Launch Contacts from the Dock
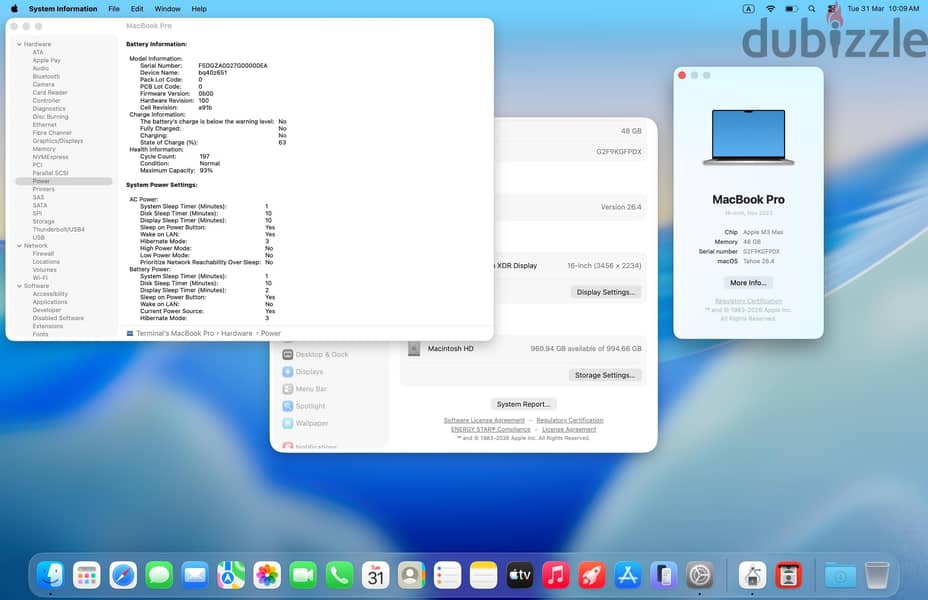Screen dimensions: 928x600 tap(411, 575)
